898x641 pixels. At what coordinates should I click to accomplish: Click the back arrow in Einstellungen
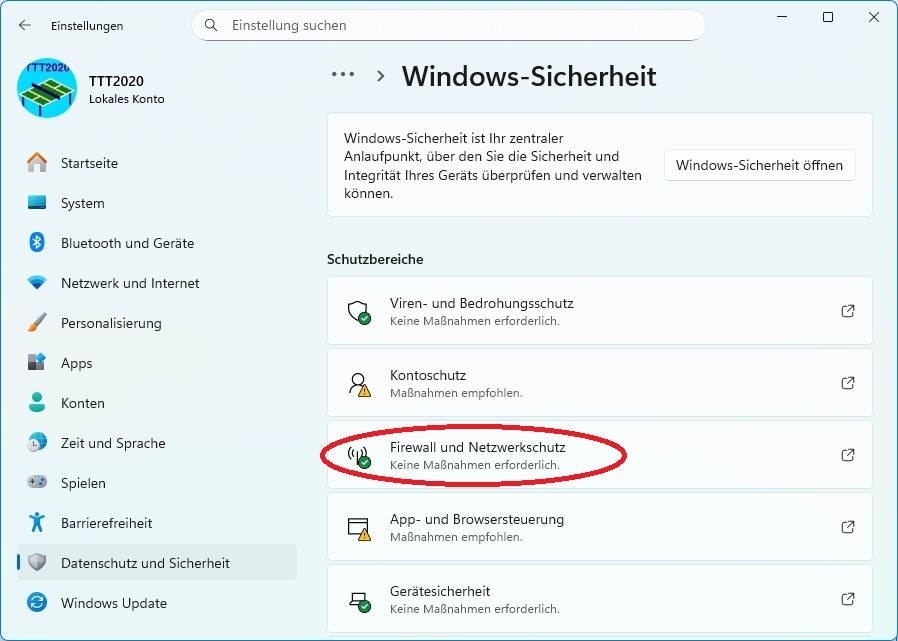point(25,25)
